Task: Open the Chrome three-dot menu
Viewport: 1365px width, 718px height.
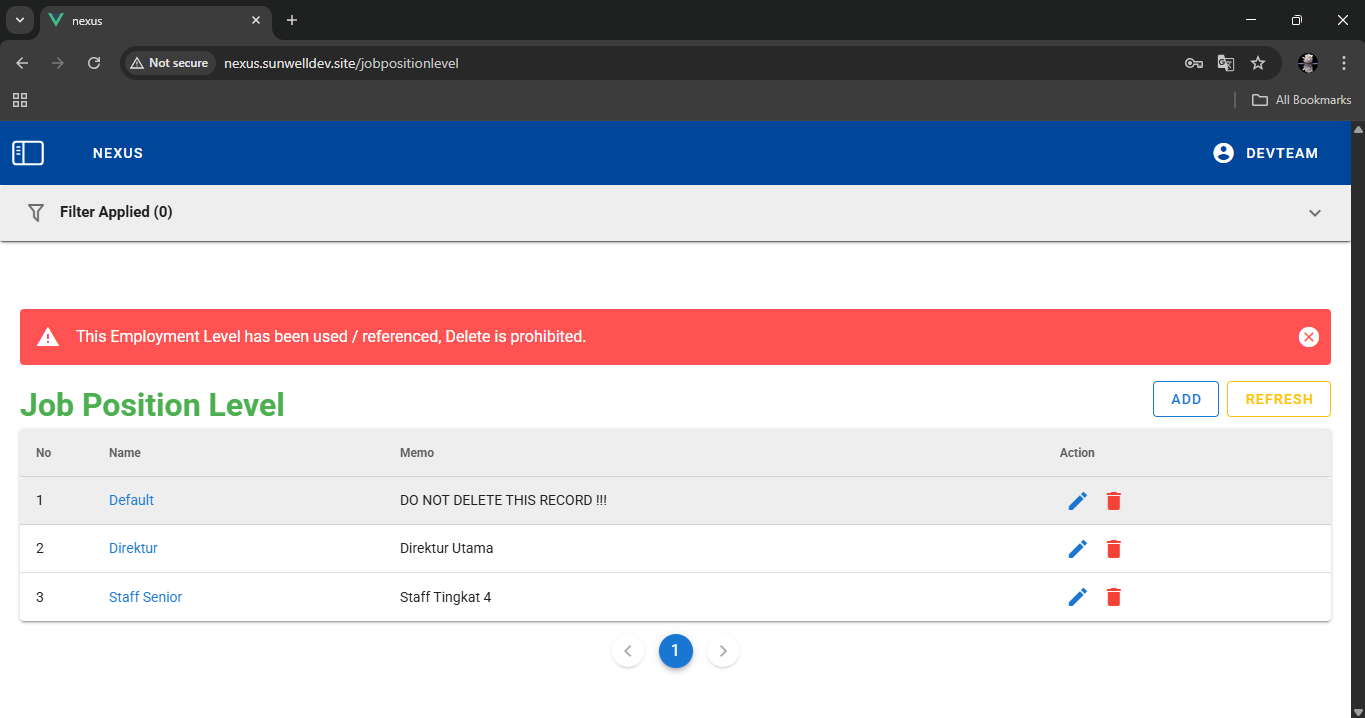Action: (1344, 63)
